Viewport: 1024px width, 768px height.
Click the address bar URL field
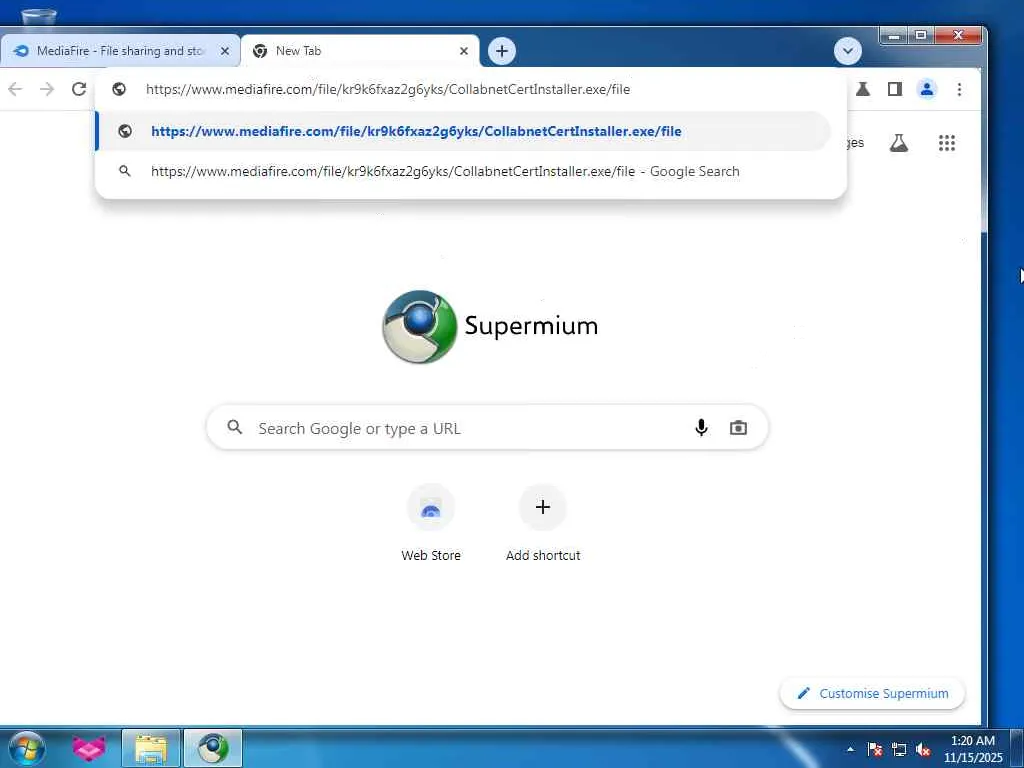[470, 89]
